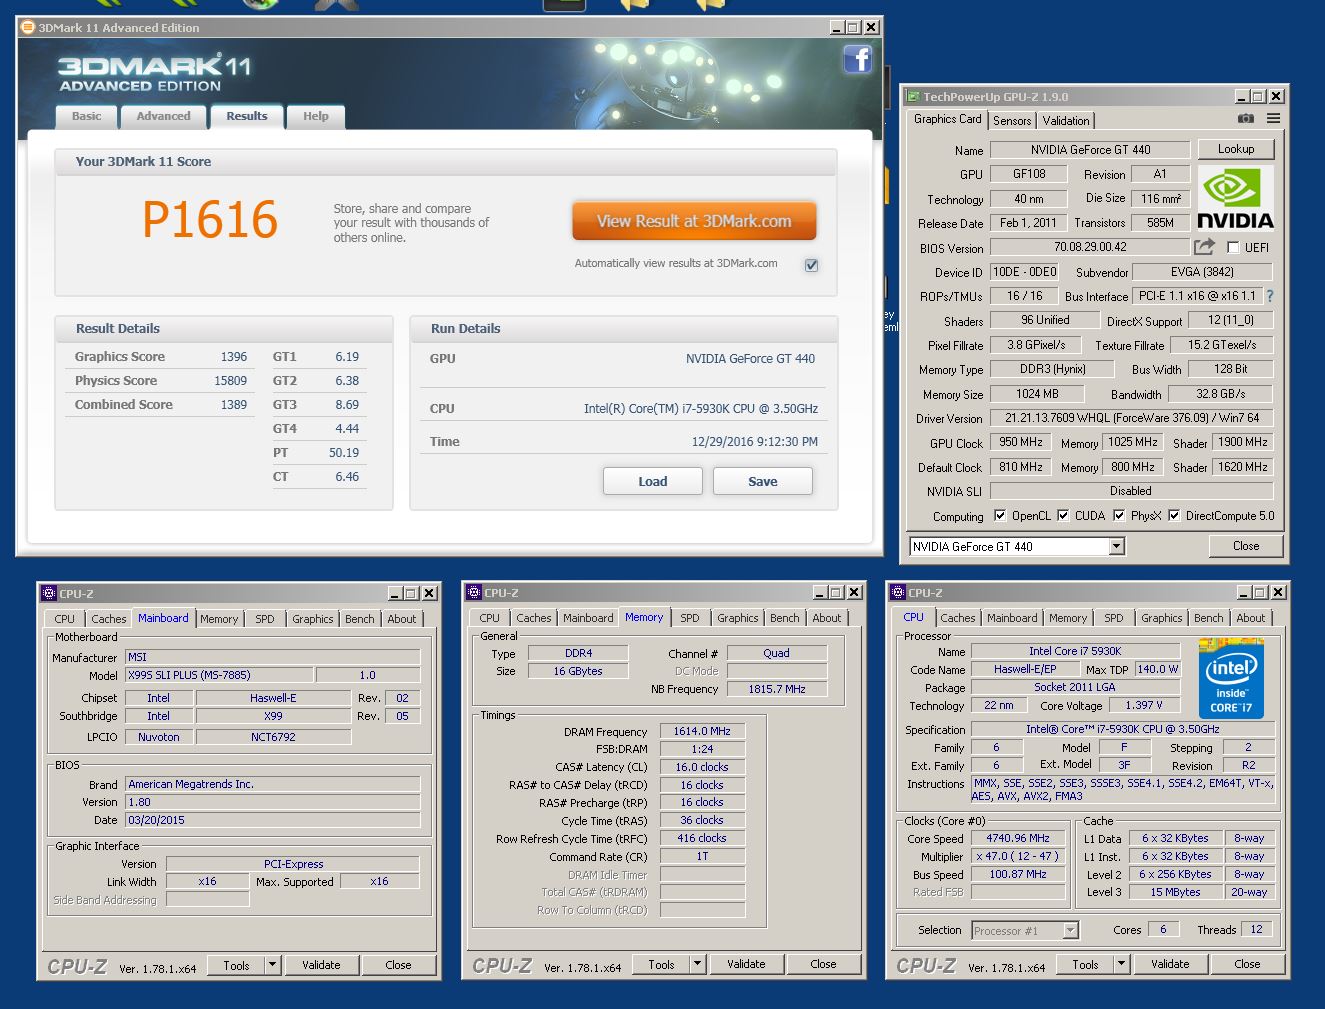This screenshot has width=1325, height=1009.
Task: Click the Core Speed value 4740.96 MHz
Action: [1018, 838]
